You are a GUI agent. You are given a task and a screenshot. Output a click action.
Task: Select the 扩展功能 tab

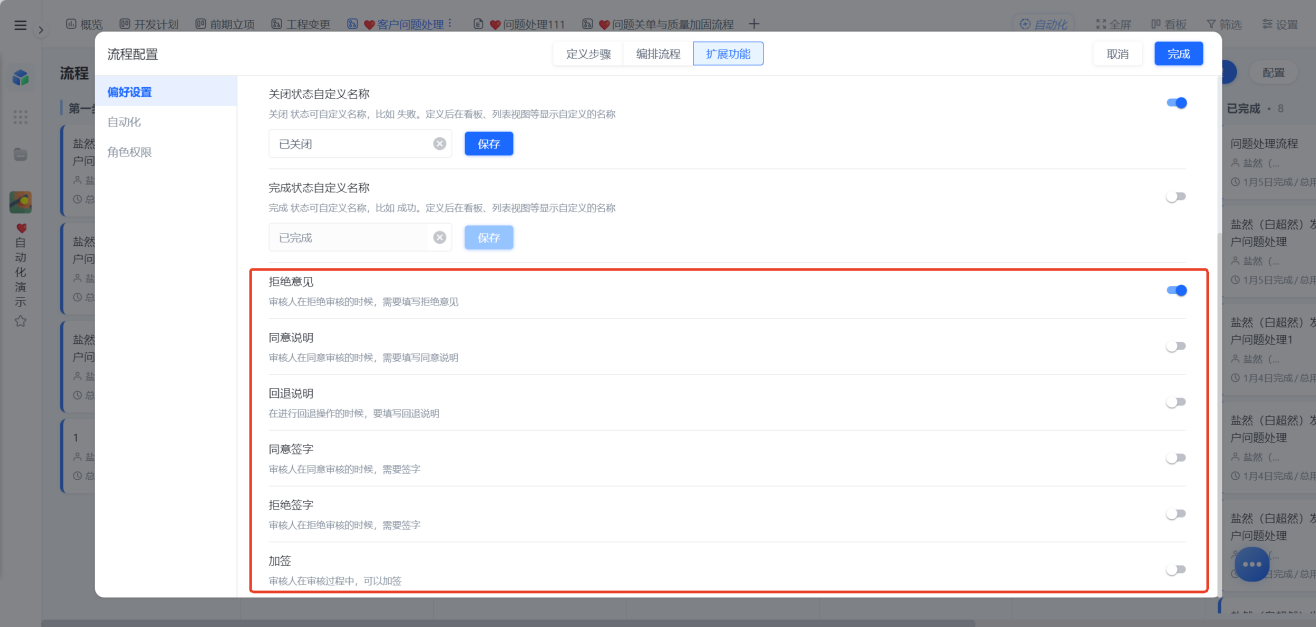[x=728, y=54]
